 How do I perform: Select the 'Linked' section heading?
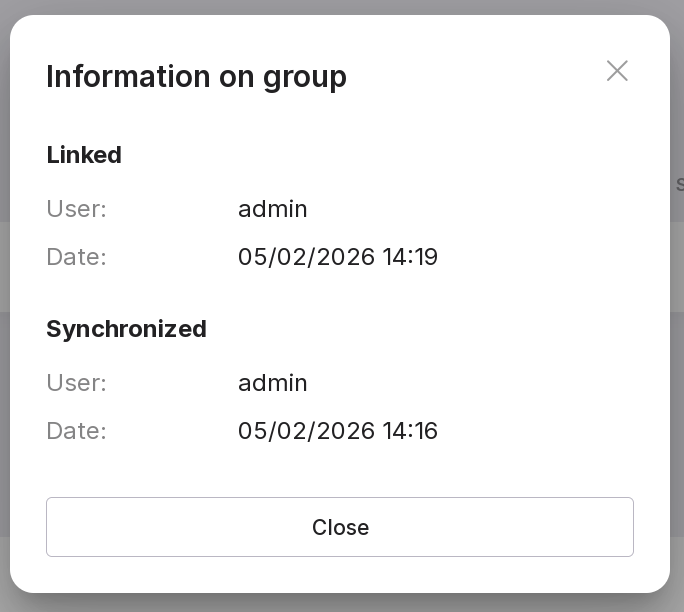84,155
